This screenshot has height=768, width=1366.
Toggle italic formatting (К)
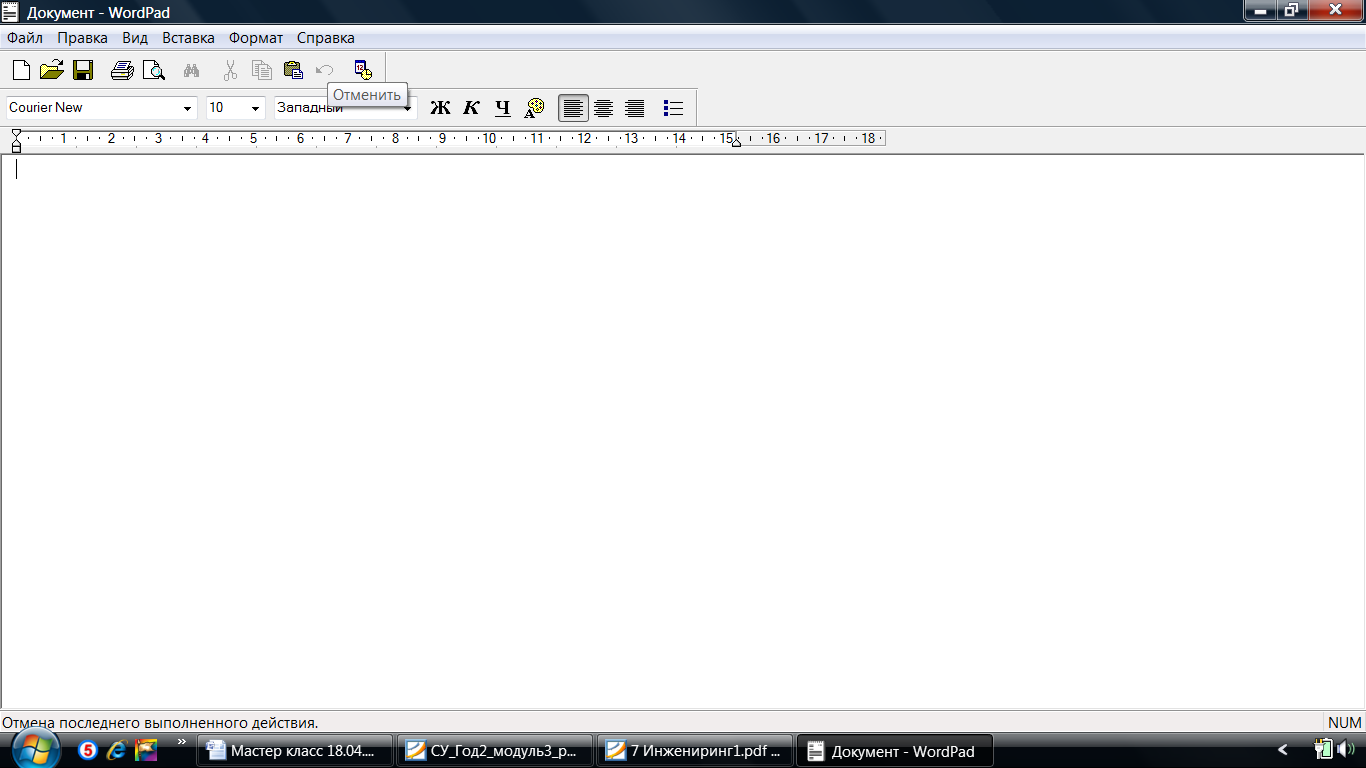[471, 108]
